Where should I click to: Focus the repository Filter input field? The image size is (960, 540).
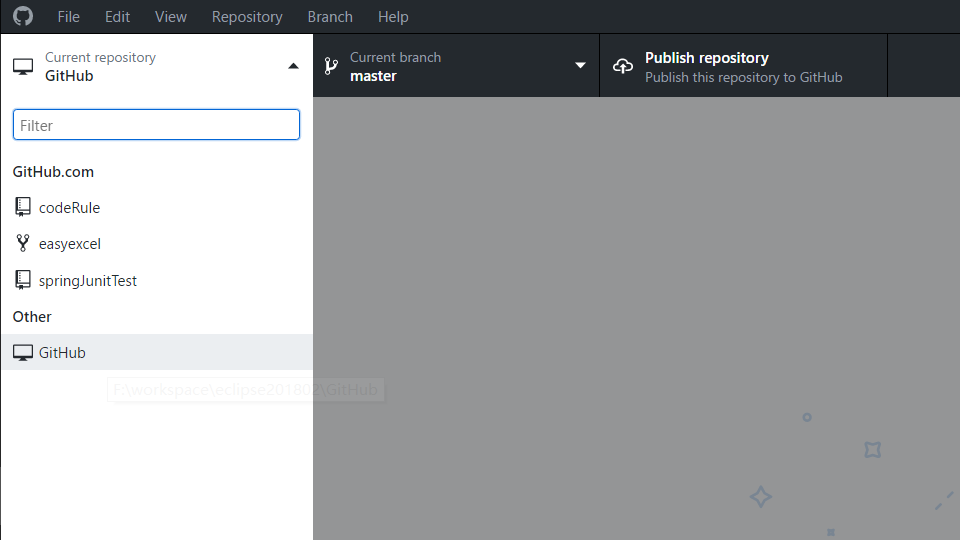[156, 125]
